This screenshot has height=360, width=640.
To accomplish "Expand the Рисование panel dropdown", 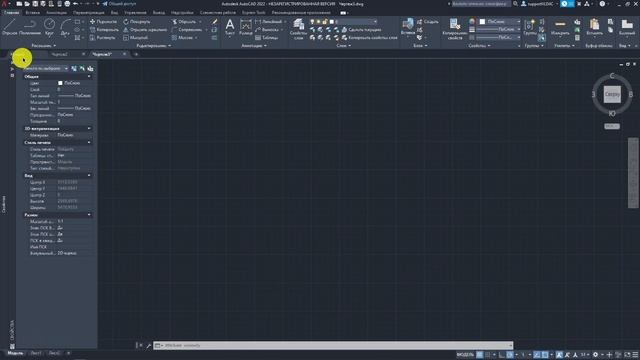I will coord(44,46).
